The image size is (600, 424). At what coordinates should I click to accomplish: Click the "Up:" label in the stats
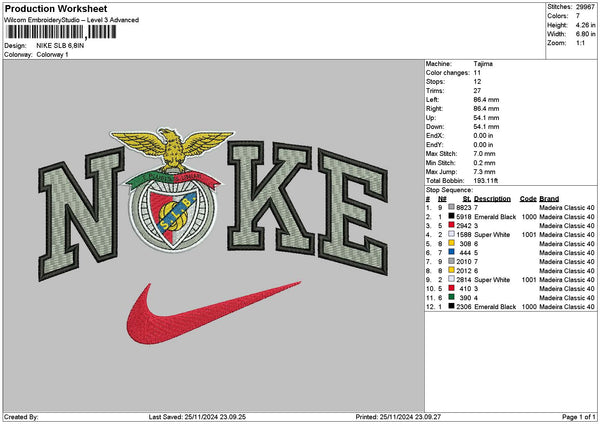coord(430,117)
